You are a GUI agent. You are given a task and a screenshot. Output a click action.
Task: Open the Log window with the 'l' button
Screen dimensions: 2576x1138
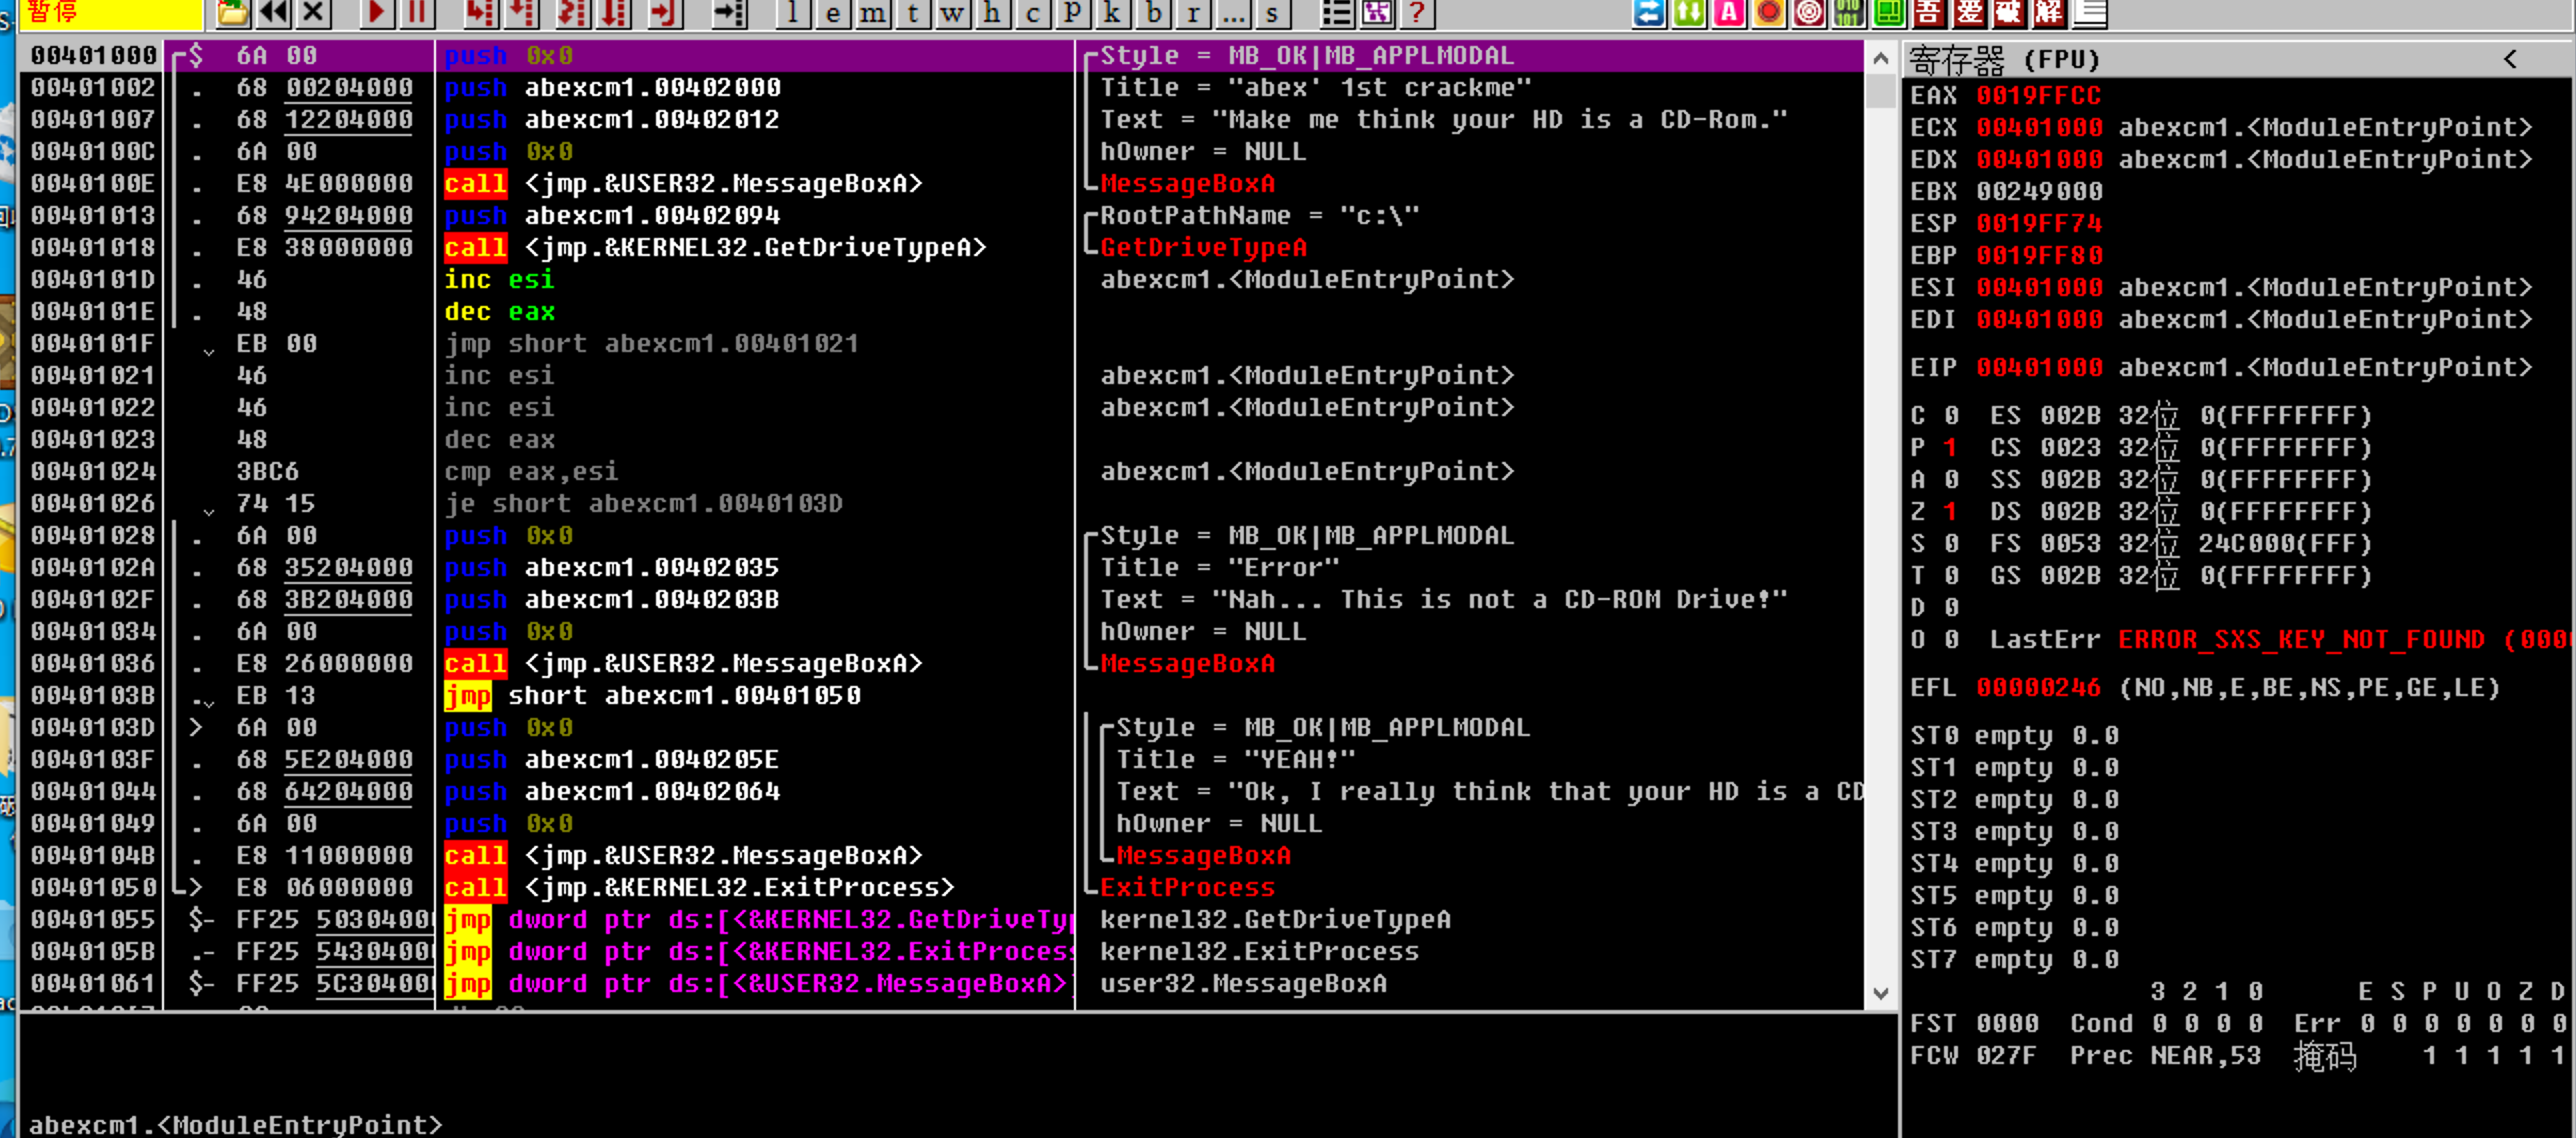793,13
